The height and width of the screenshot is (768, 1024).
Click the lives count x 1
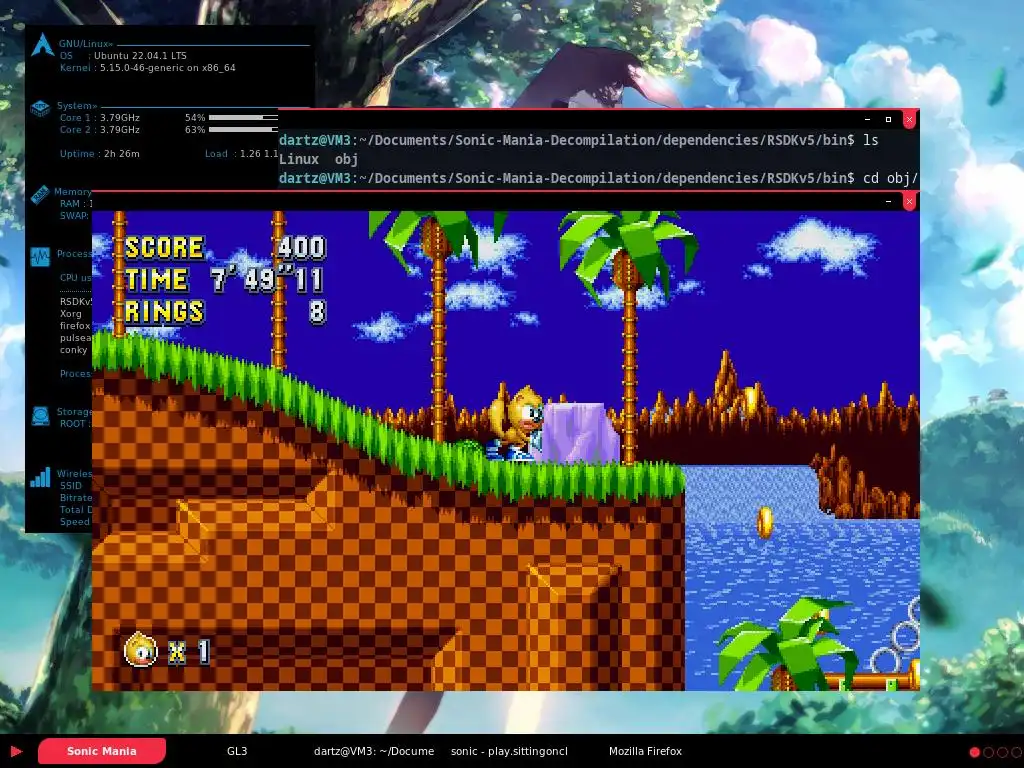point(189,652)
